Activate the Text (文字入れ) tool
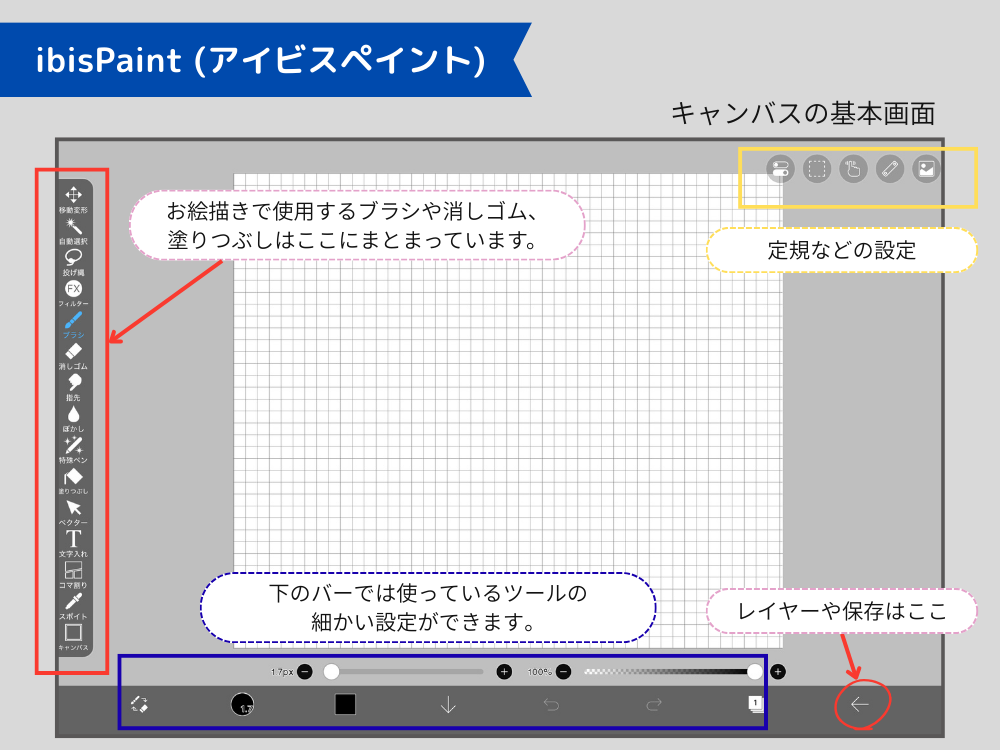The height and width of the screenshot is (750, 1000). (73, 539)
